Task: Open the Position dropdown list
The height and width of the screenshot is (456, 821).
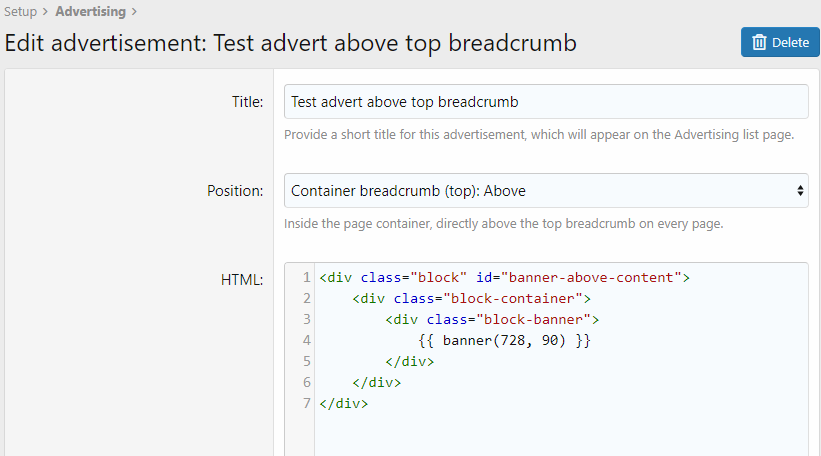Action: tap(545, 190)
